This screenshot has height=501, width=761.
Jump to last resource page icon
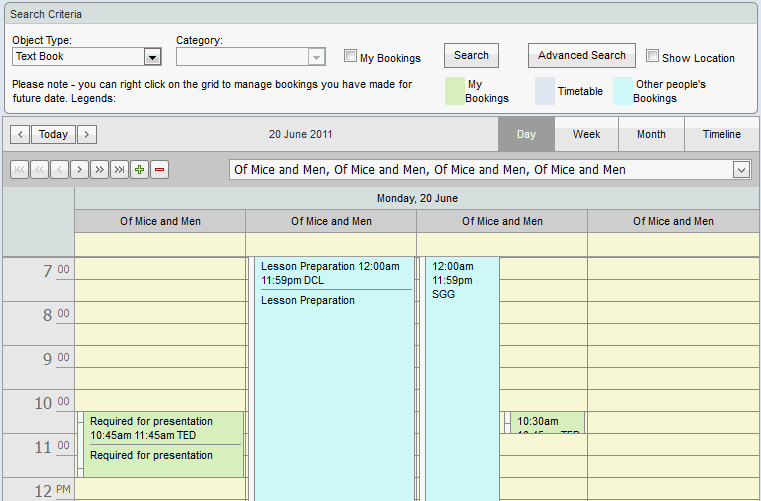[x=119, y=170]
